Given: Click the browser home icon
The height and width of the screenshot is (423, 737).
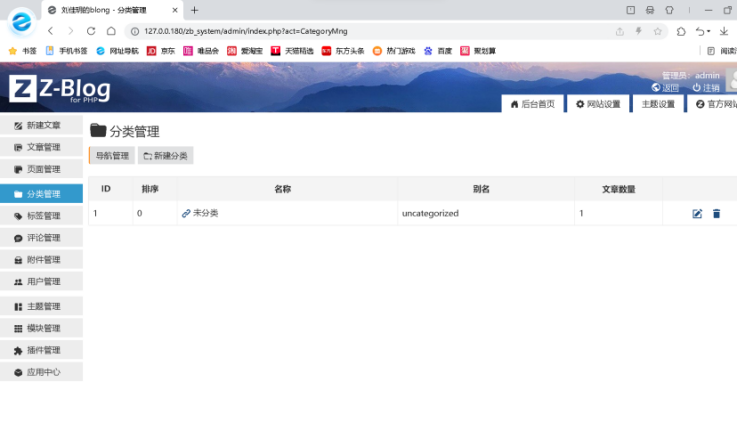Looking at the screenshot, I should (111, 31).
